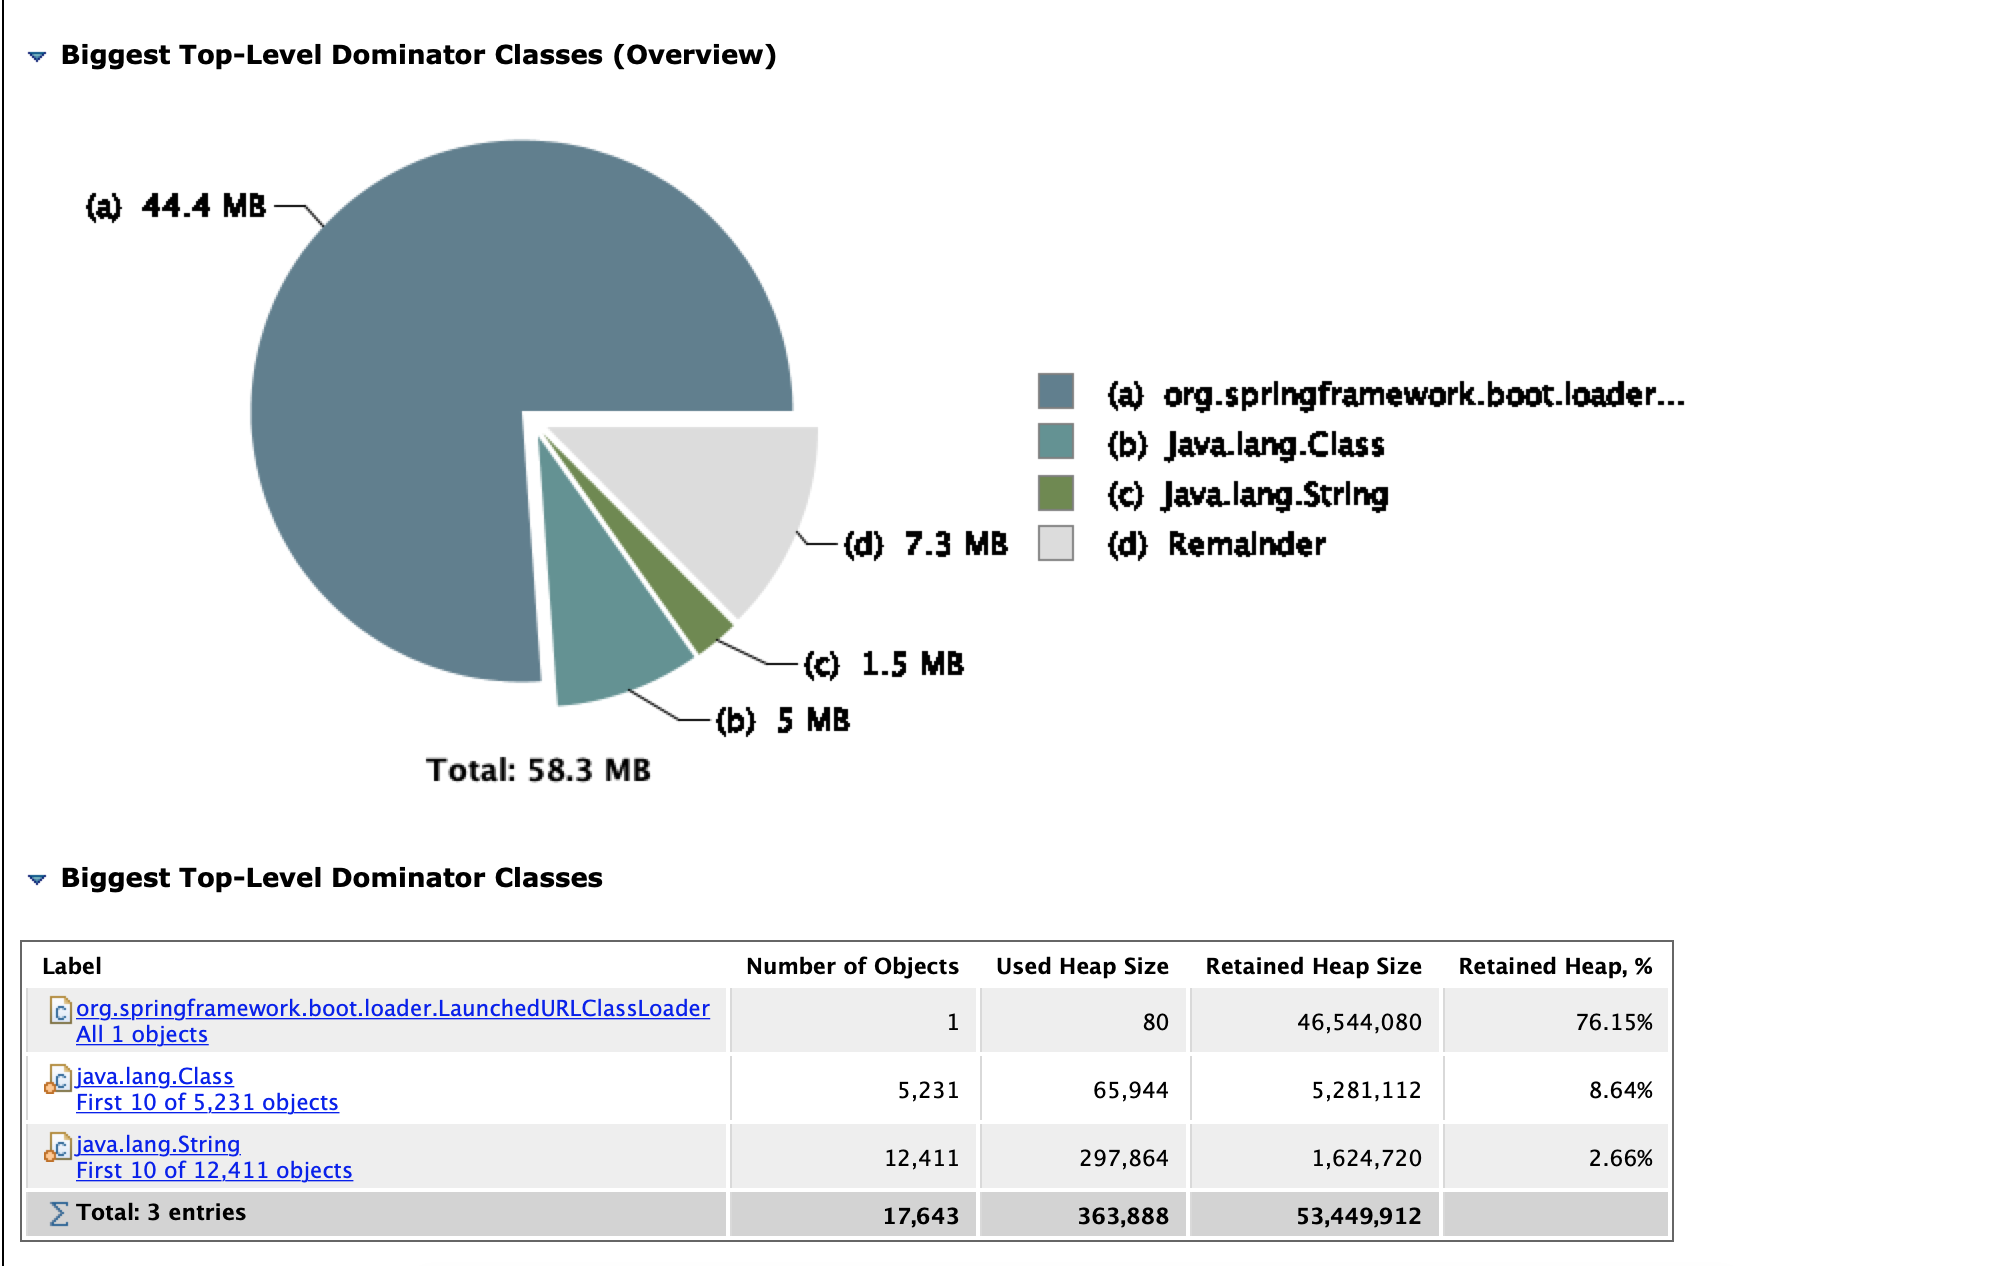
Task: Open the java.lang.Class link
Action: [x=155, y=1076]
